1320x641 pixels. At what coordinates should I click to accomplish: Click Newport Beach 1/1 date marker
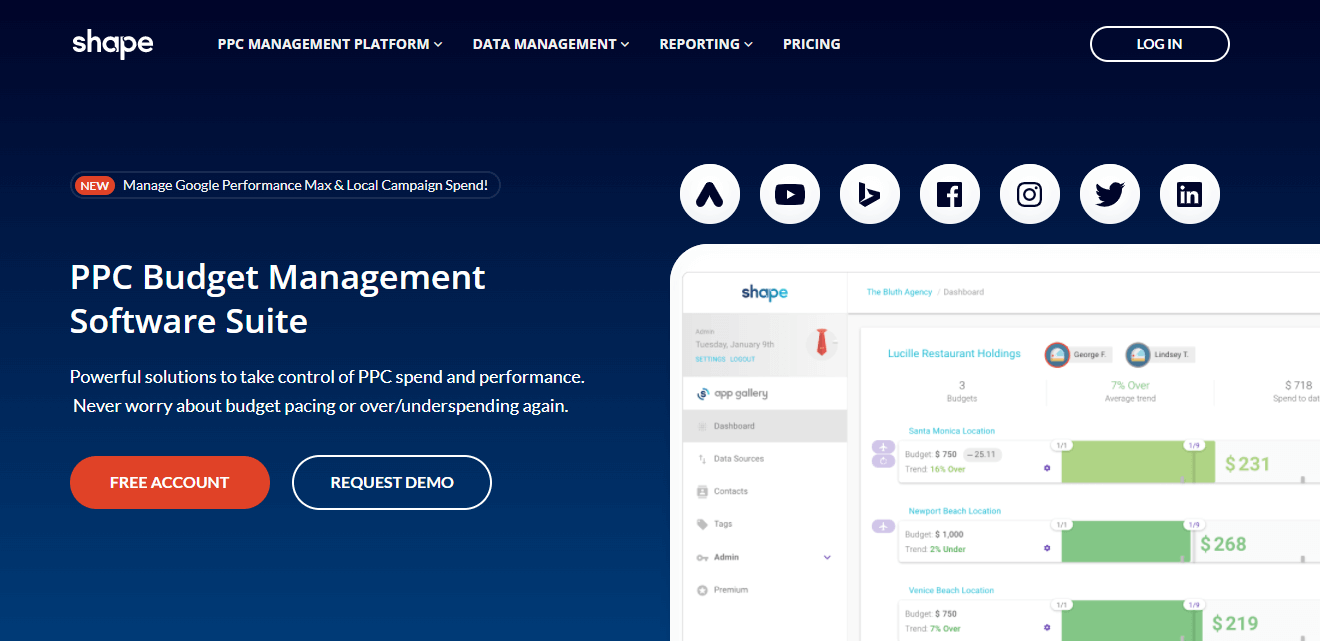[1061, 524]
